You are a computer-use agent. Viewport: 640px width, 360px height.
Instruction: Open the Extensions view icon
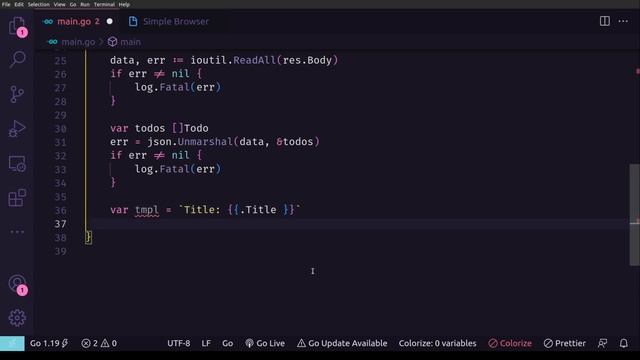point(17,198)
